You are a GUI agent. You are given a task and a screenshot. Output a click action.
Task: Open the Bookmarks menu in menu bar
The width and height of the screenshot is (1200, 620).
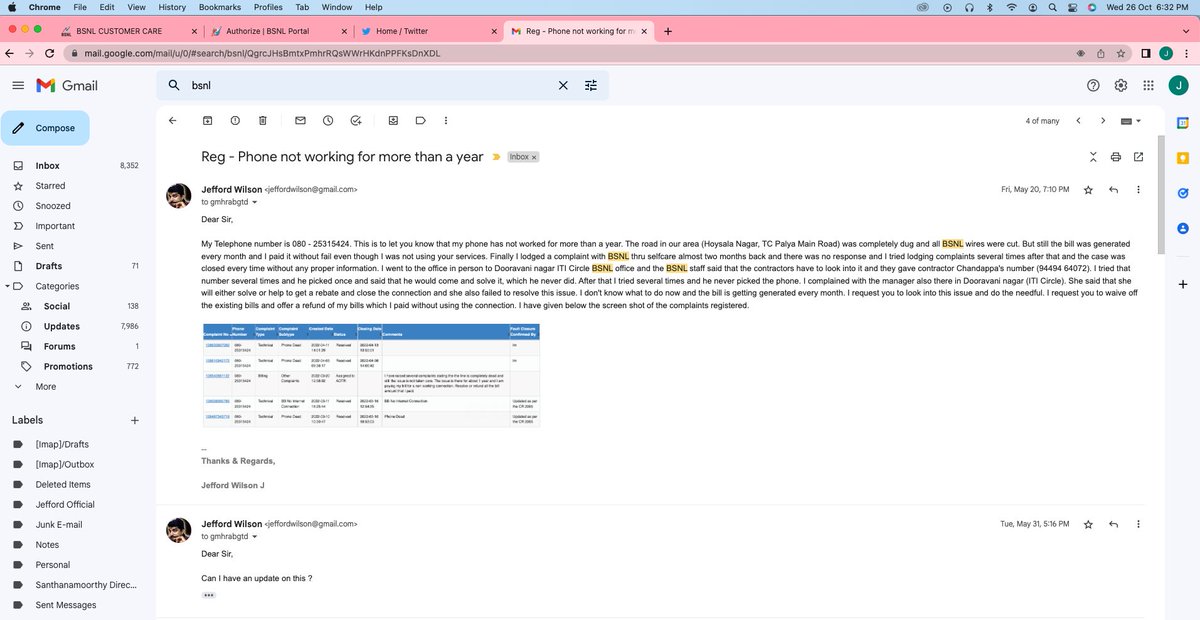(218, 7)
